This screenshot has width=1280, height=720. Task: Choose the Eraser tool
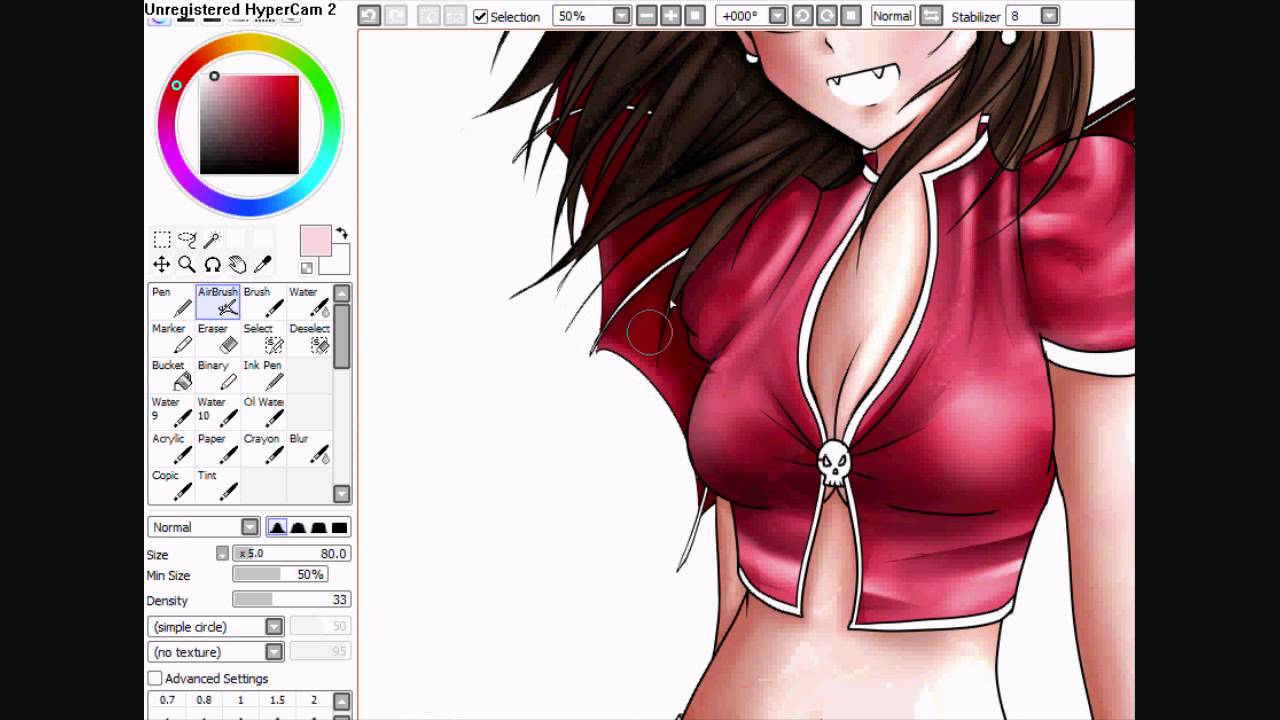[218, 339]
